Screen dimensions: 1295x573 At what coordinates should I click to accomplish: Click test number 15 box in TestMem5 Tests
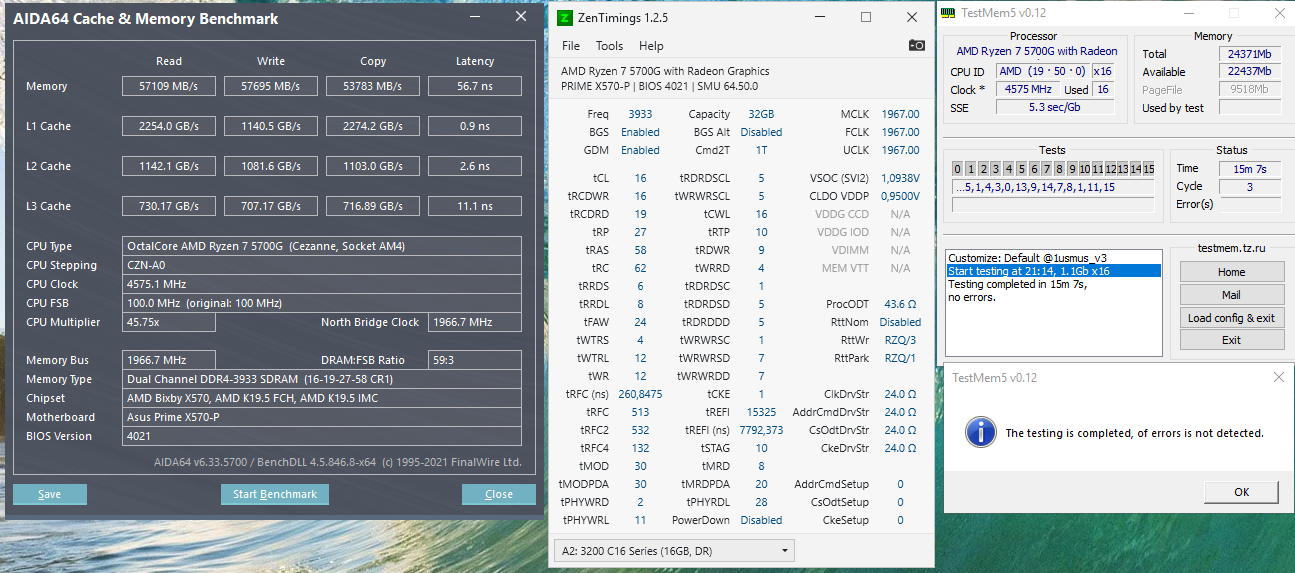tap(1149, 169)
